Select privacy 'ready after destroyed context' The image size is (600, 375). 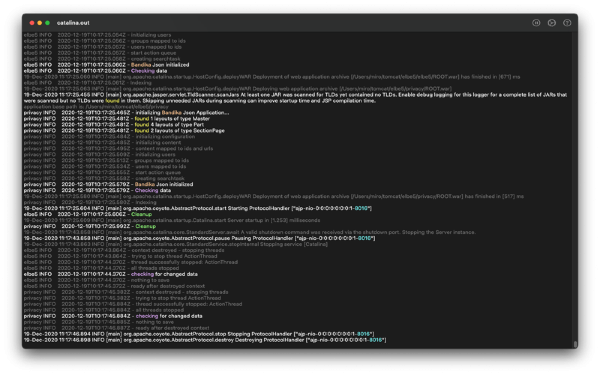117,328
